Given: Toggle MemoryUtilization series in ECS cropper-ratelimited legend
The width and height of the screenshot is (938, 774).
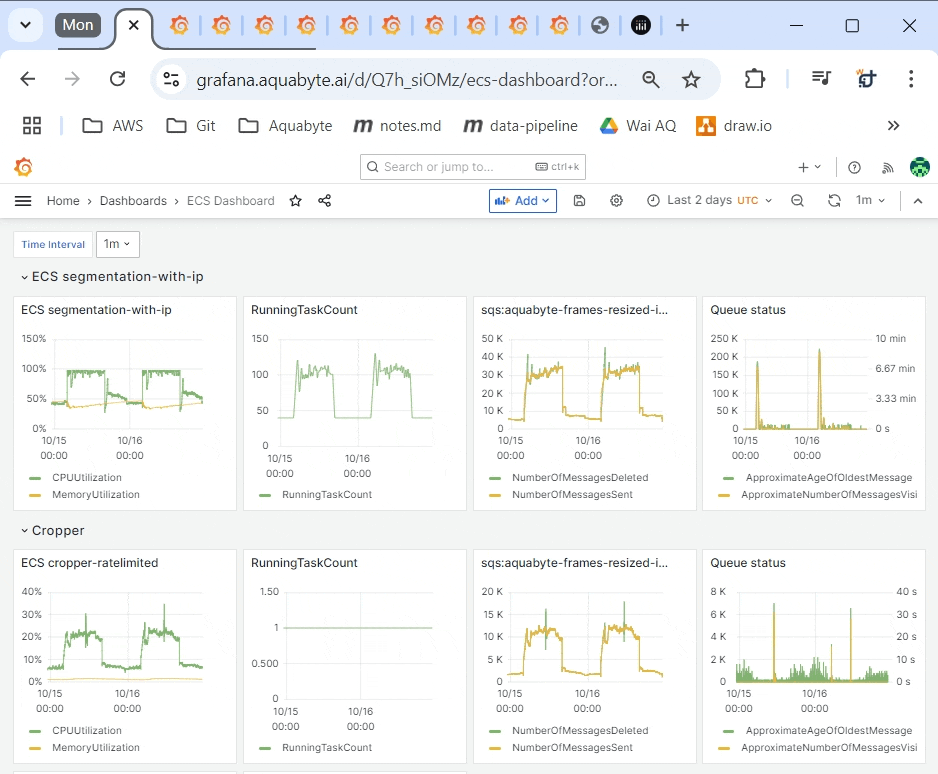Looking at the screenshot, I should pos(95,747).
